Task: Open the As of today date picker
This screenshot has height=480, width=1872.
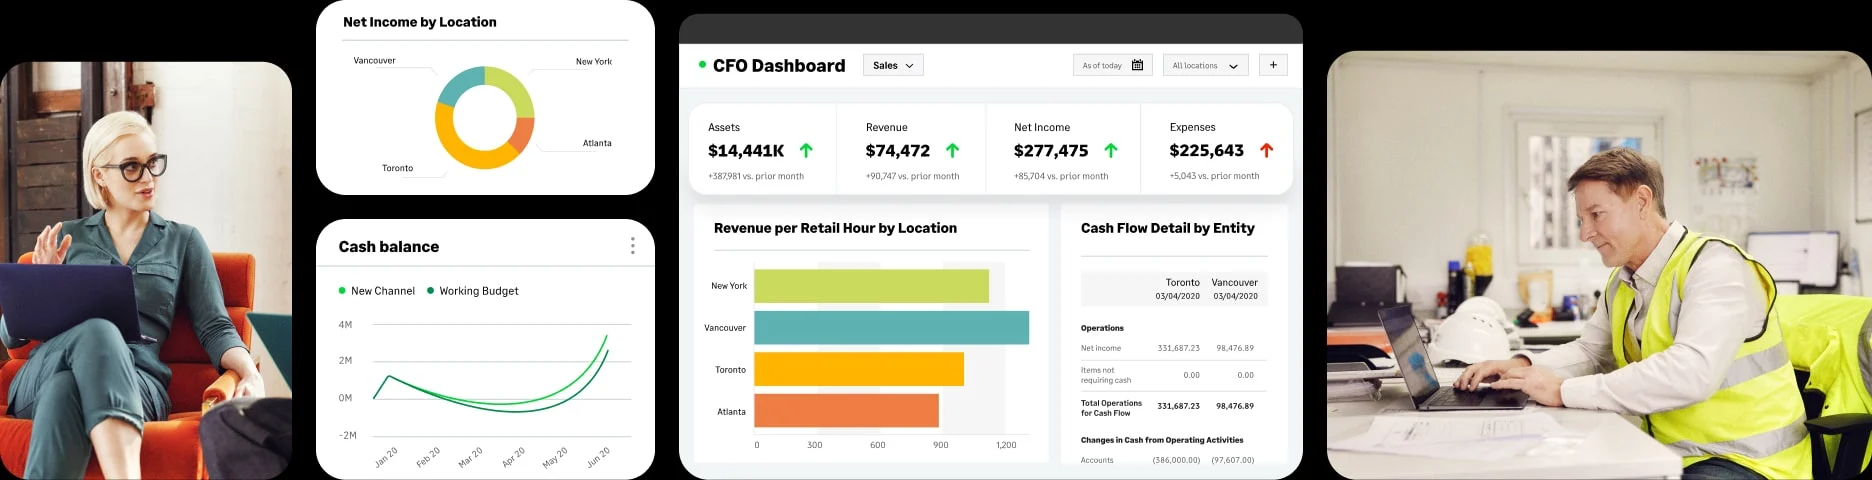Action: [x=1112, y=65]
